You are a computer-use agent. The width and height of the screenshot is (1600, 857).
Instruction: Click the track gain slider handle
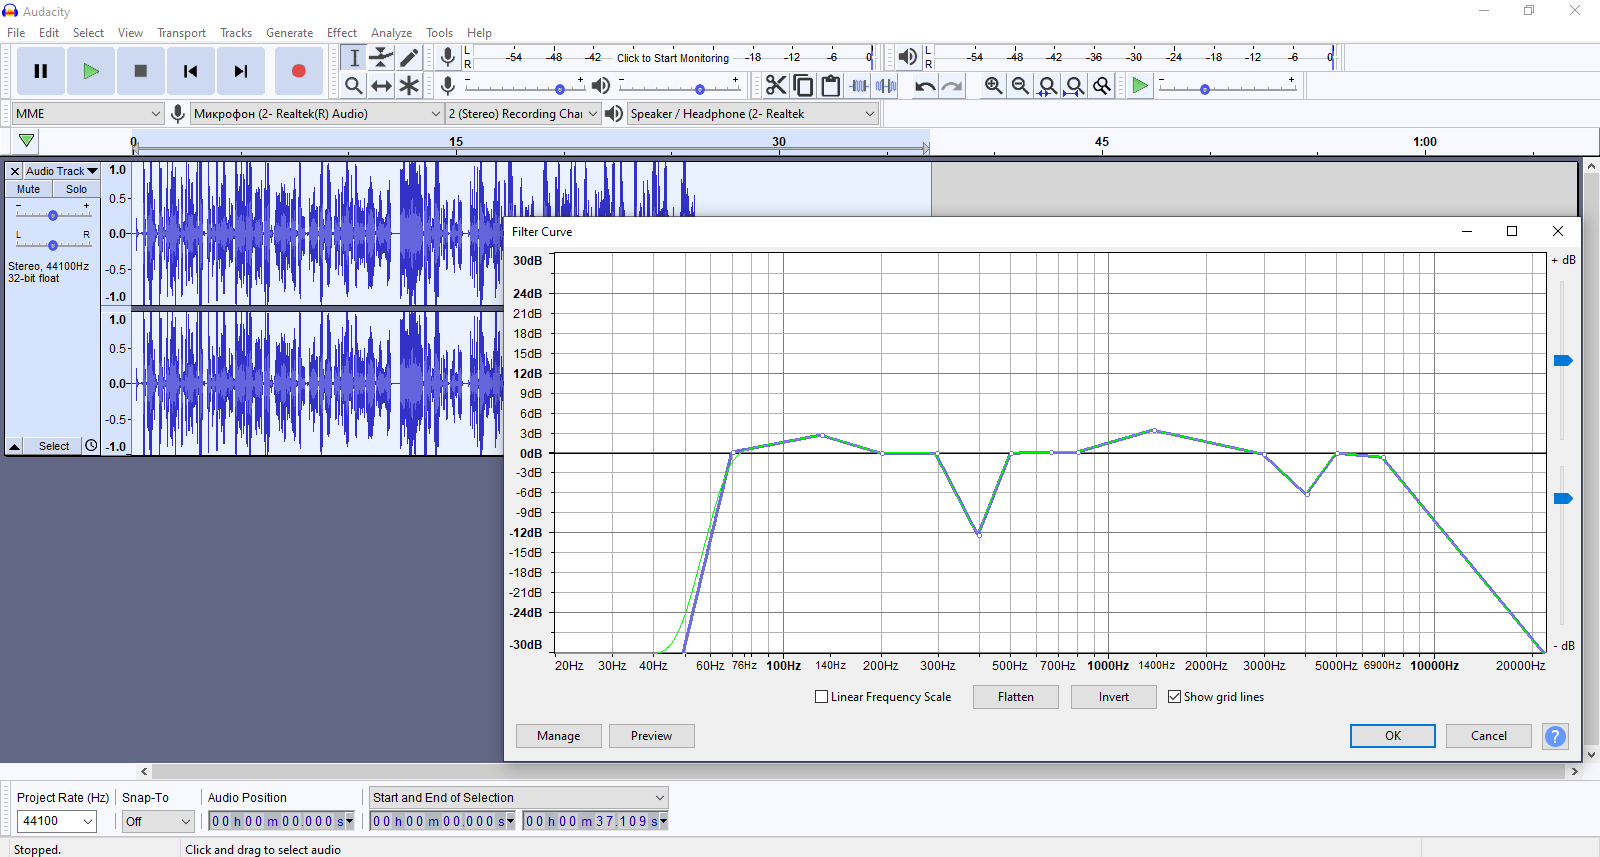(x=53, y=215)
